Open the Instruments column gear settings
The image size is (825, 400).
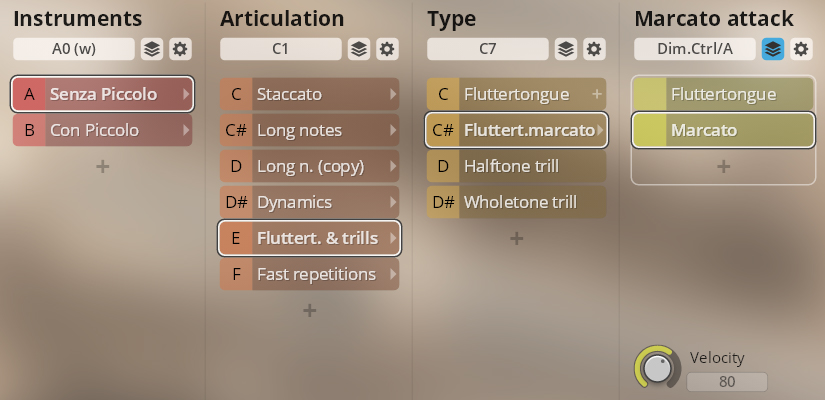tap(180, 49)
